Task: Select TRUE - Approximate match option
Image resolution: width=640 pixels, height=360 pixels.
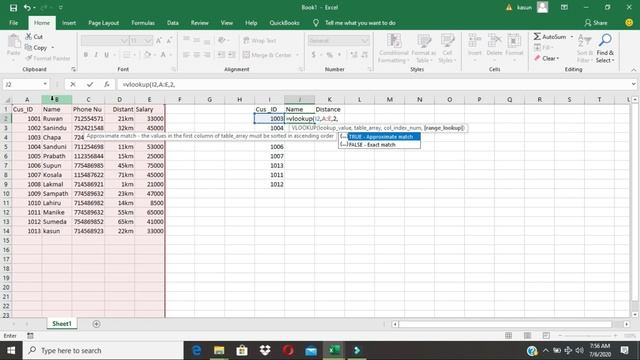Action: coord(380,137)
